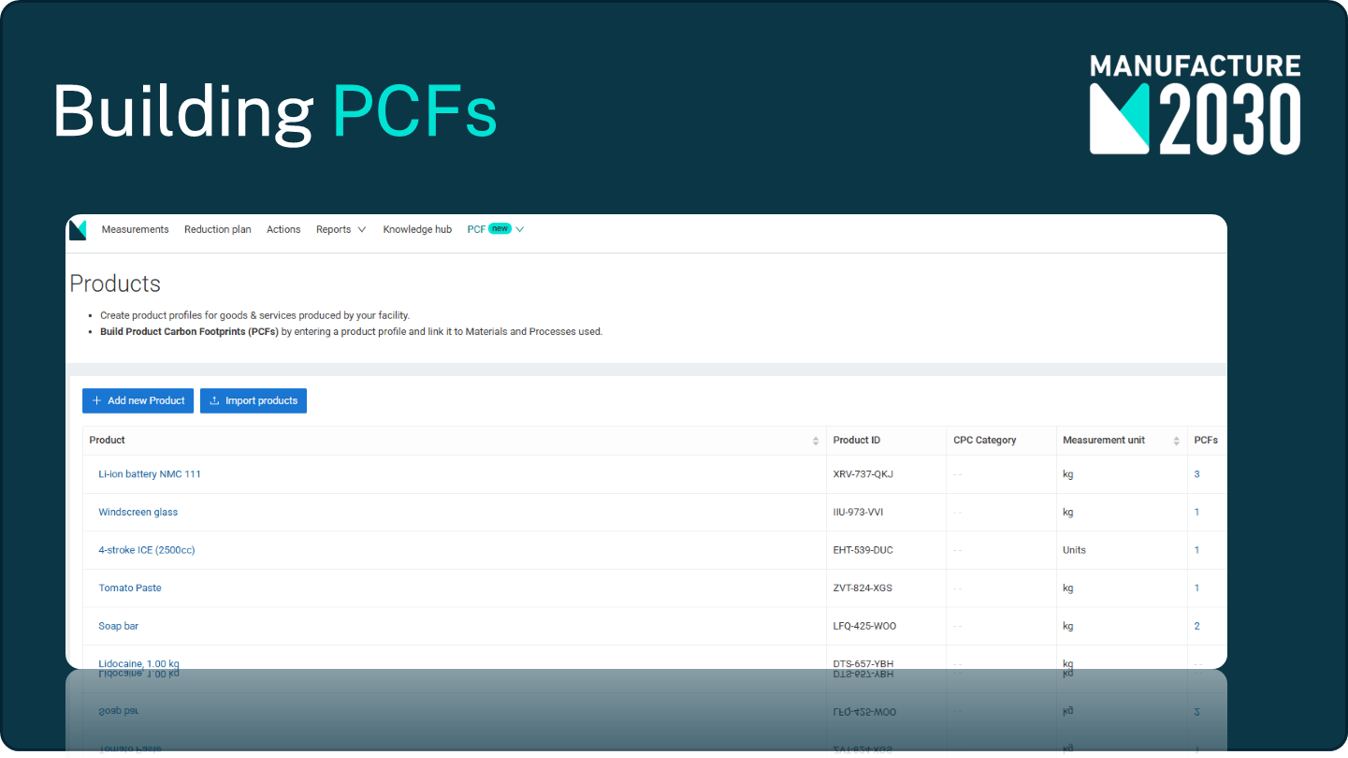Go to Reduction plan
The height and width of the screenshot is (758, 1348).
click(217, 230)
